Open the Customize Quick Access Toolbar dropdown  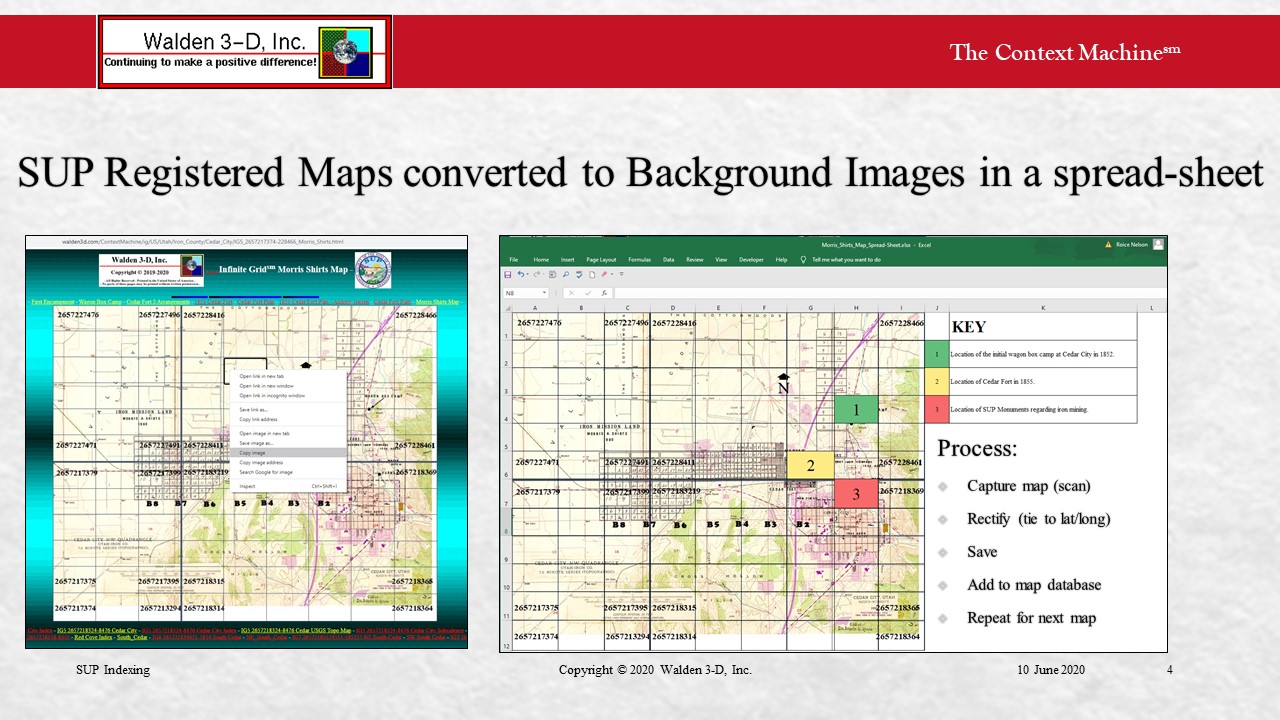(x=621, y=274)
